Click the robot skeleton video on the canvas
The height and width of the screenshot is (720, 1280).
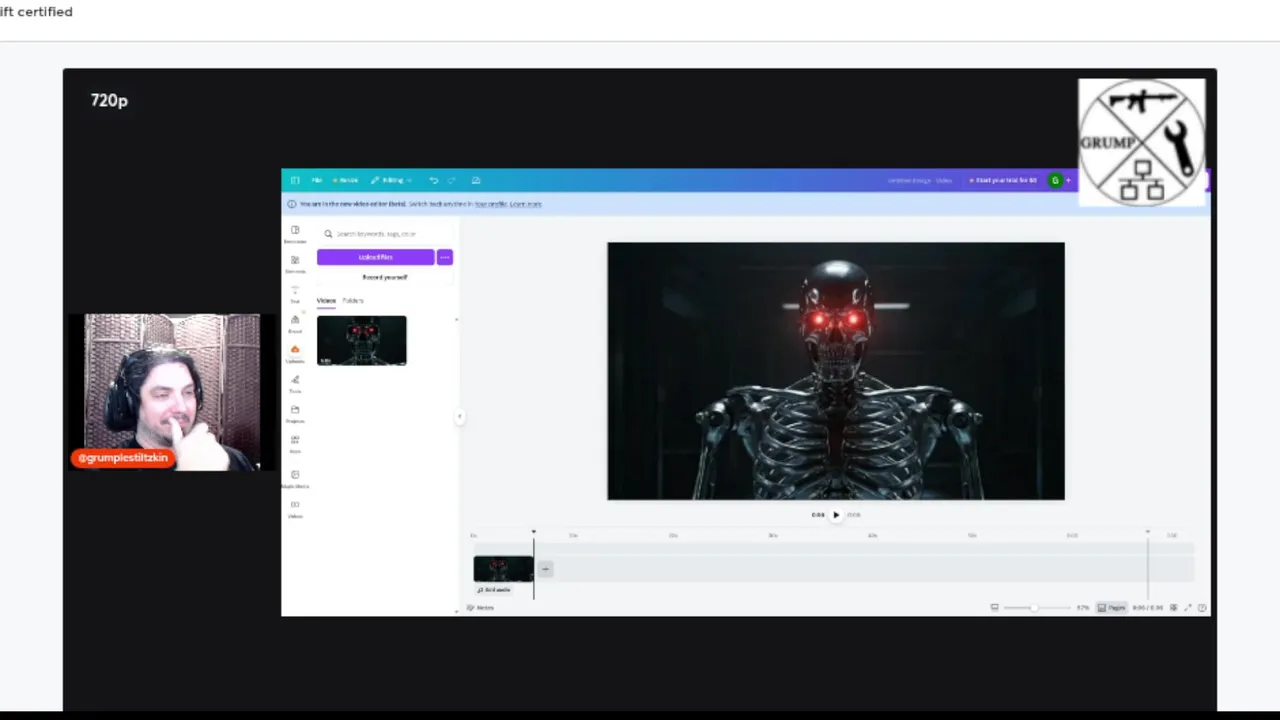pyautogui.click(x=836, y=371)
